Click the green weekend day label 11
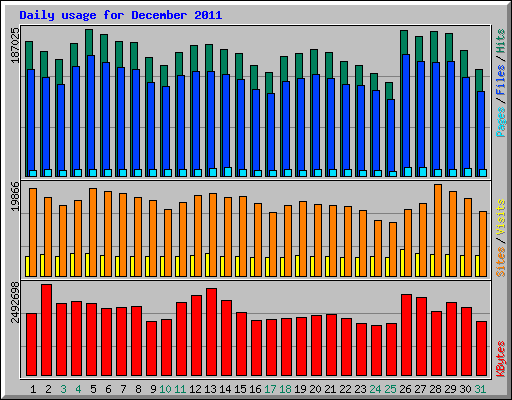This screenshot has width=512, height=400. pos(180,389)
